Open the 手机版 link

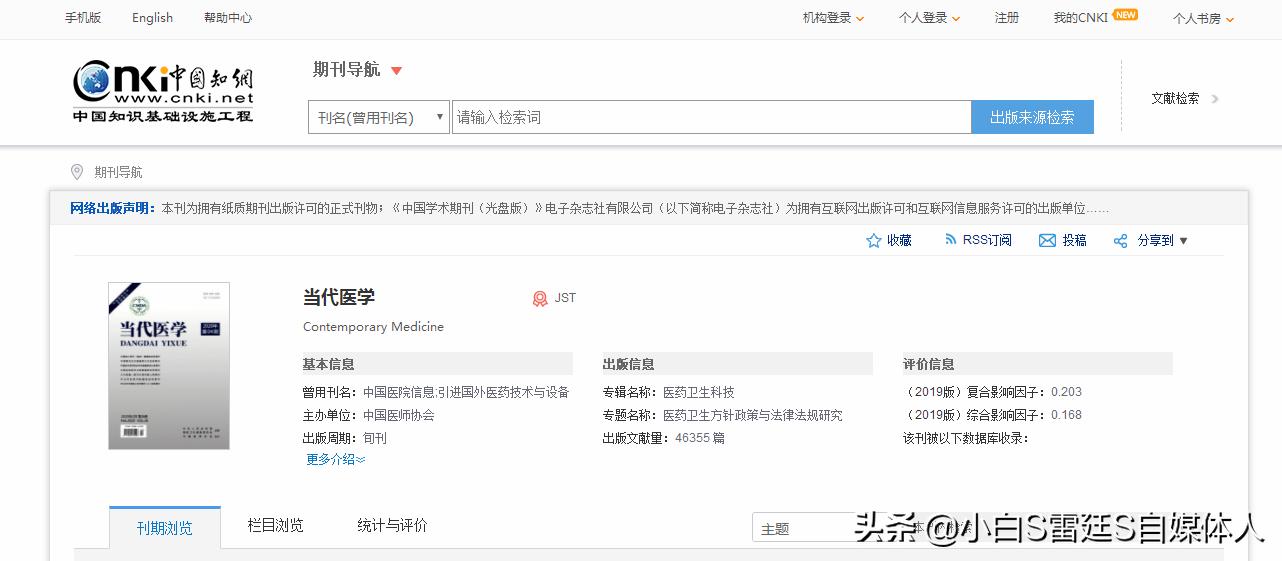(x=83, y=18)
